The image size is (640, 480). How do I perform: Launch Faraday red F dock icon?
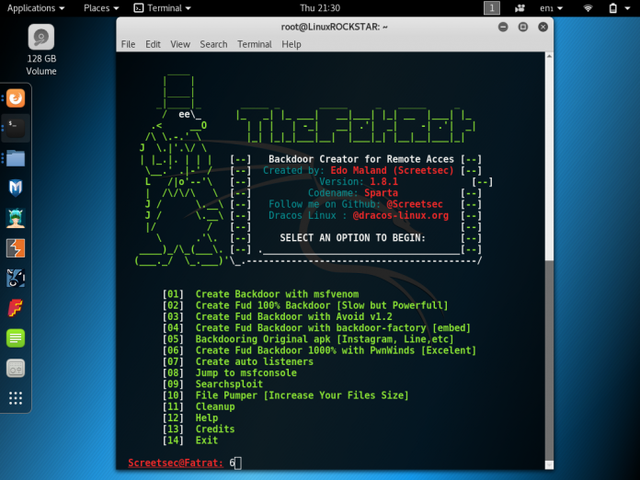tap(16, 308)
